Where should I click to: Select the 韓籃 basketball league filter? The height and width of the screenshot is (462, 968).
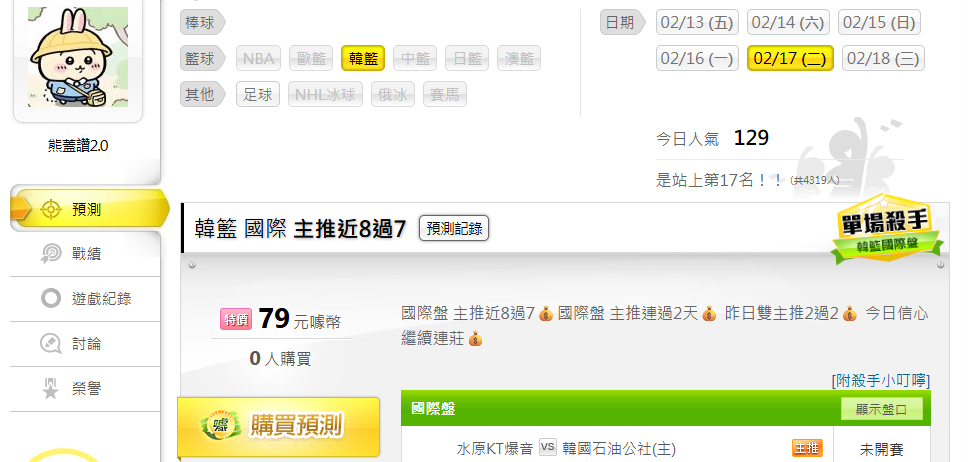363,59
